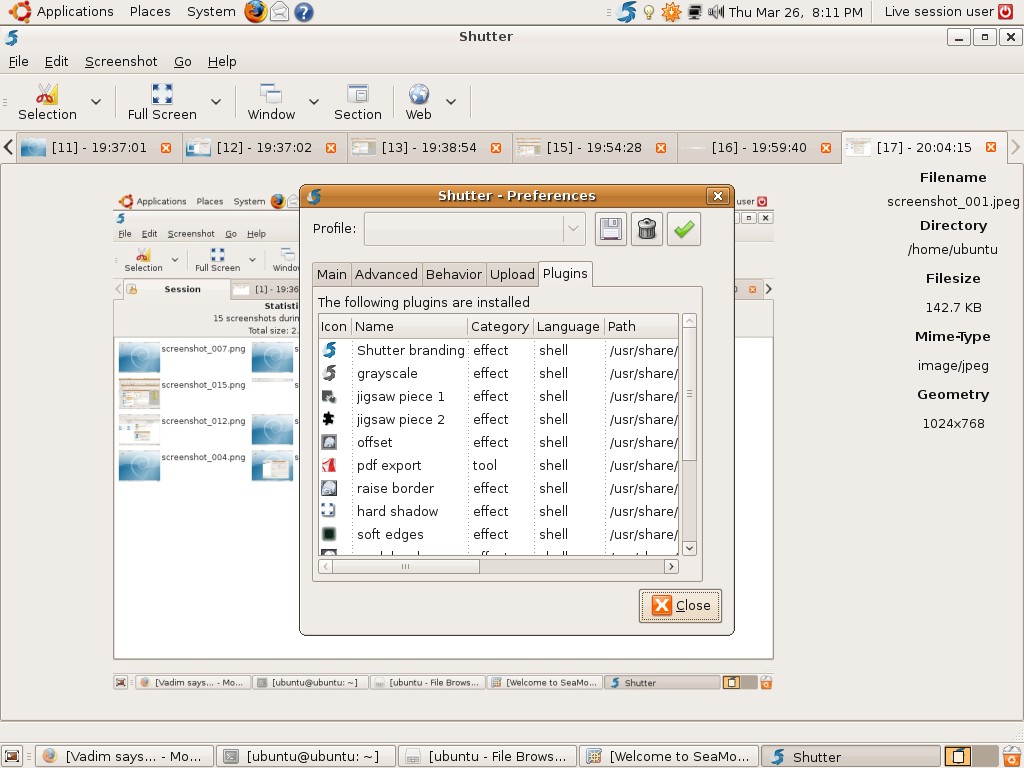Click the Live session user power button
This screenshot has width=1024, height=768.
pos(1006,12)
